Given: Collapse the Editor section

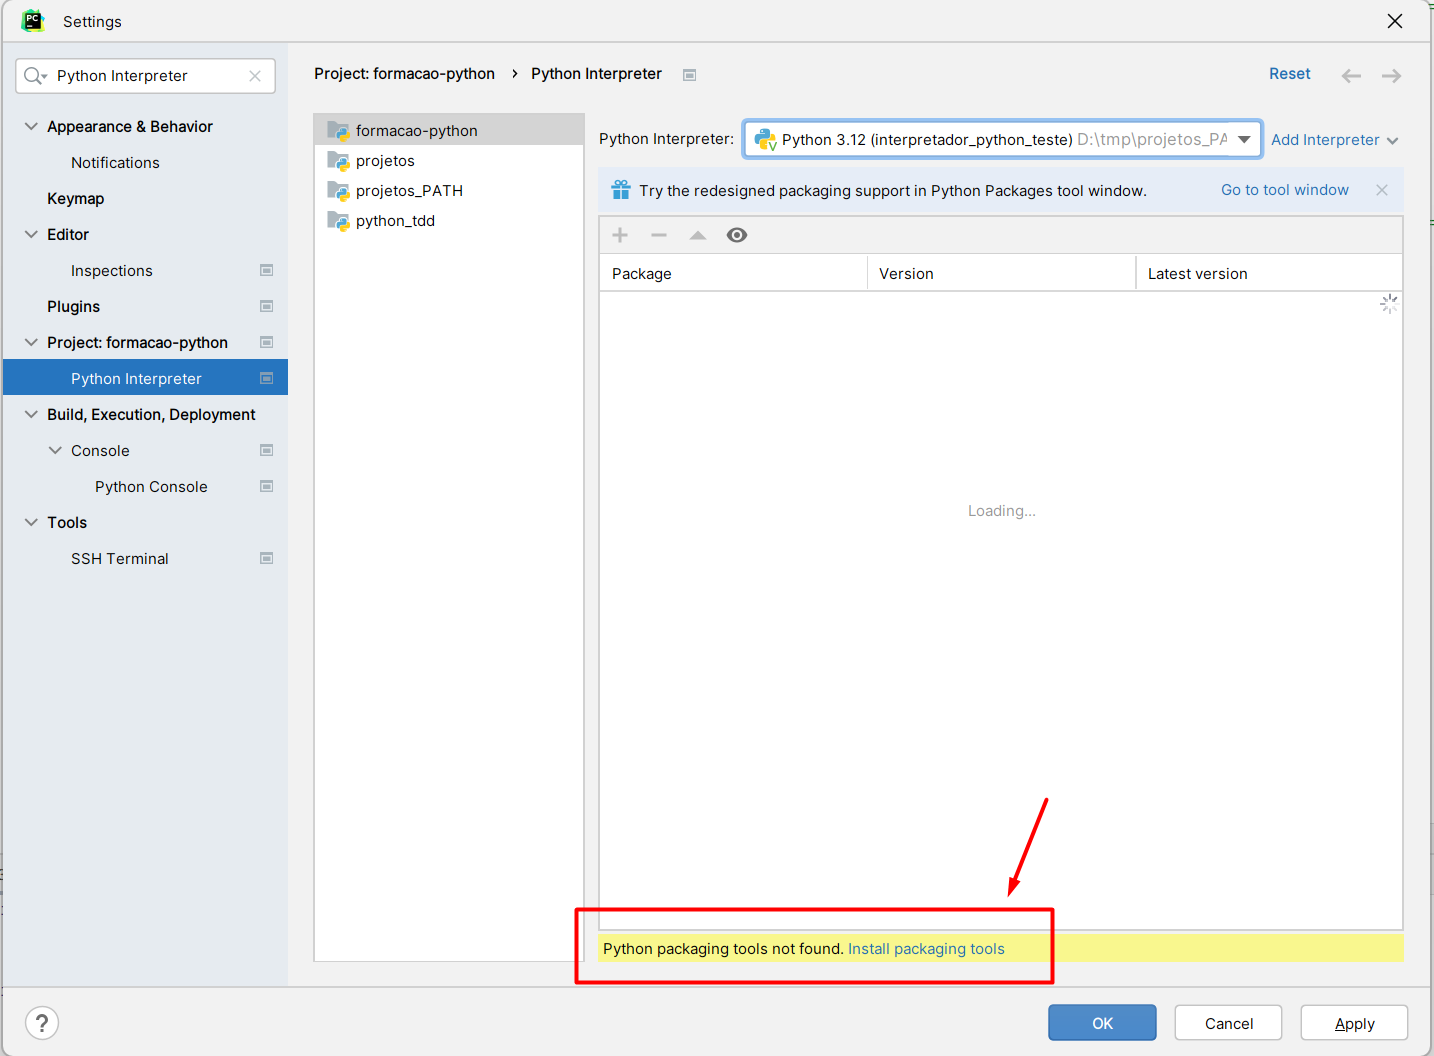Looking at the screenshot, I should pyautogui.click(x=31, y=234).
